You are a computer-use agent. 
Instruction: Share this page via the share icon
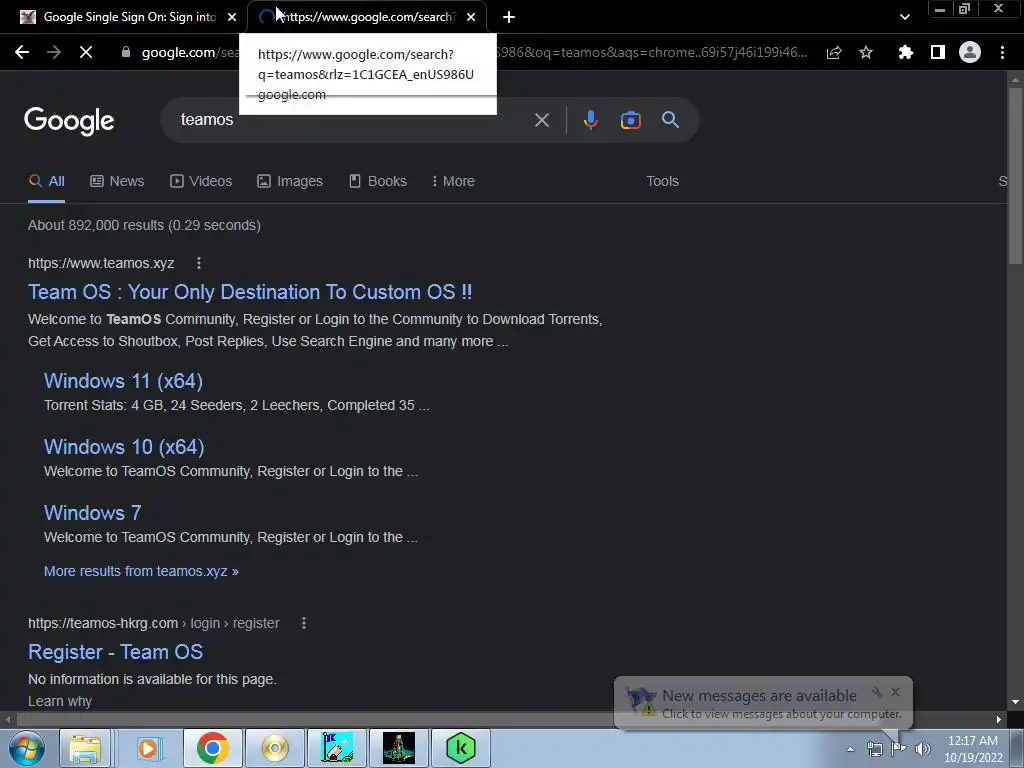(x=834, y=52)
